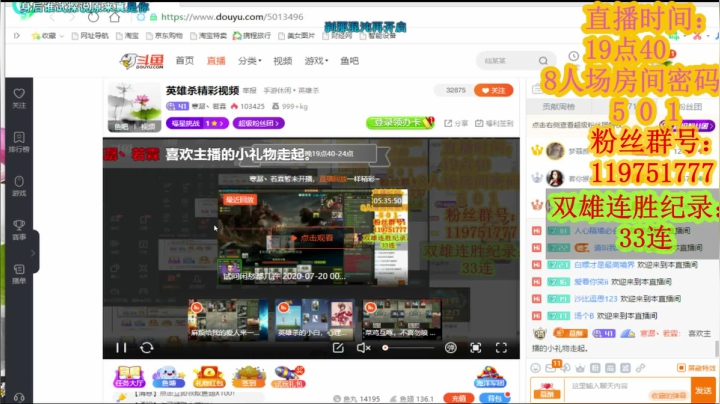Click the chain link icon in chat toolbar

(641, 368)
